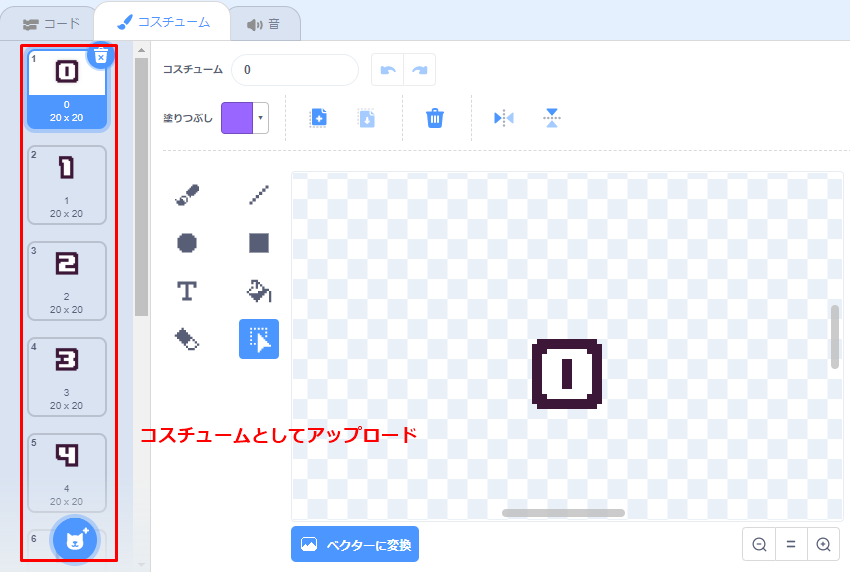
Task: Select the Brush tool
Action: point(187,195)
